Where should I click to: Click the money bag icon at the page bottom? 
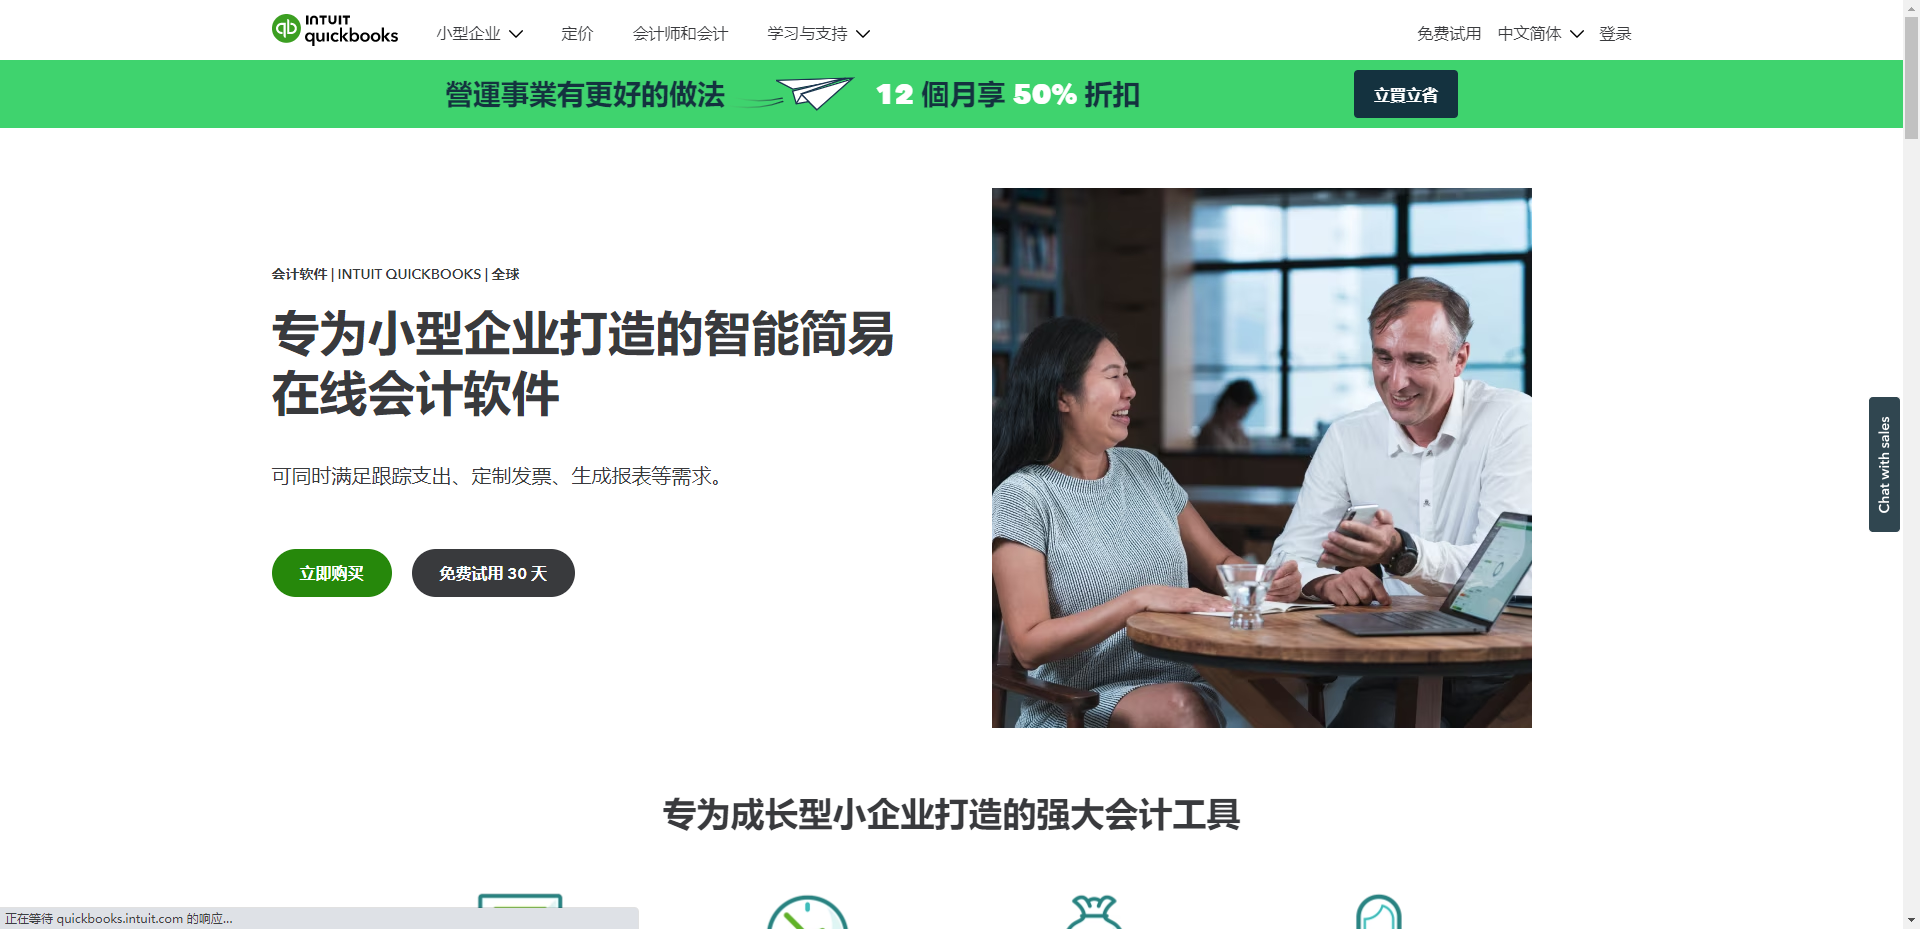click(x=1094, y=912)
